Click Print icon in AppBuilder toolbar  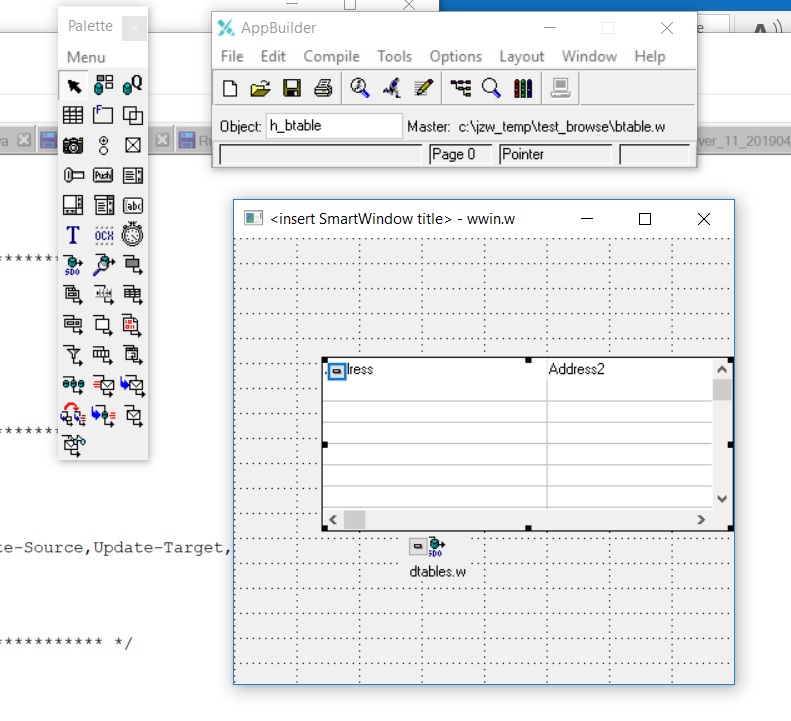(x=323, y=88)
